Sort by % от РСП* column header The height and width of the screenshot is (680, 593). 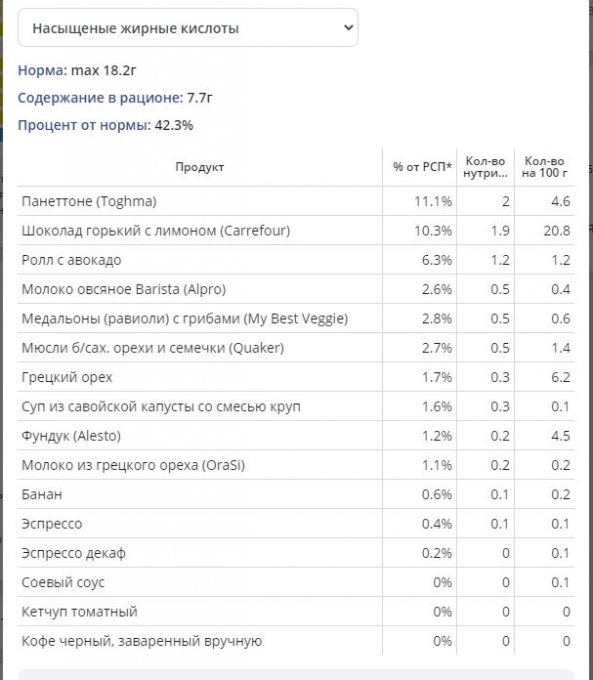[423, 167]
